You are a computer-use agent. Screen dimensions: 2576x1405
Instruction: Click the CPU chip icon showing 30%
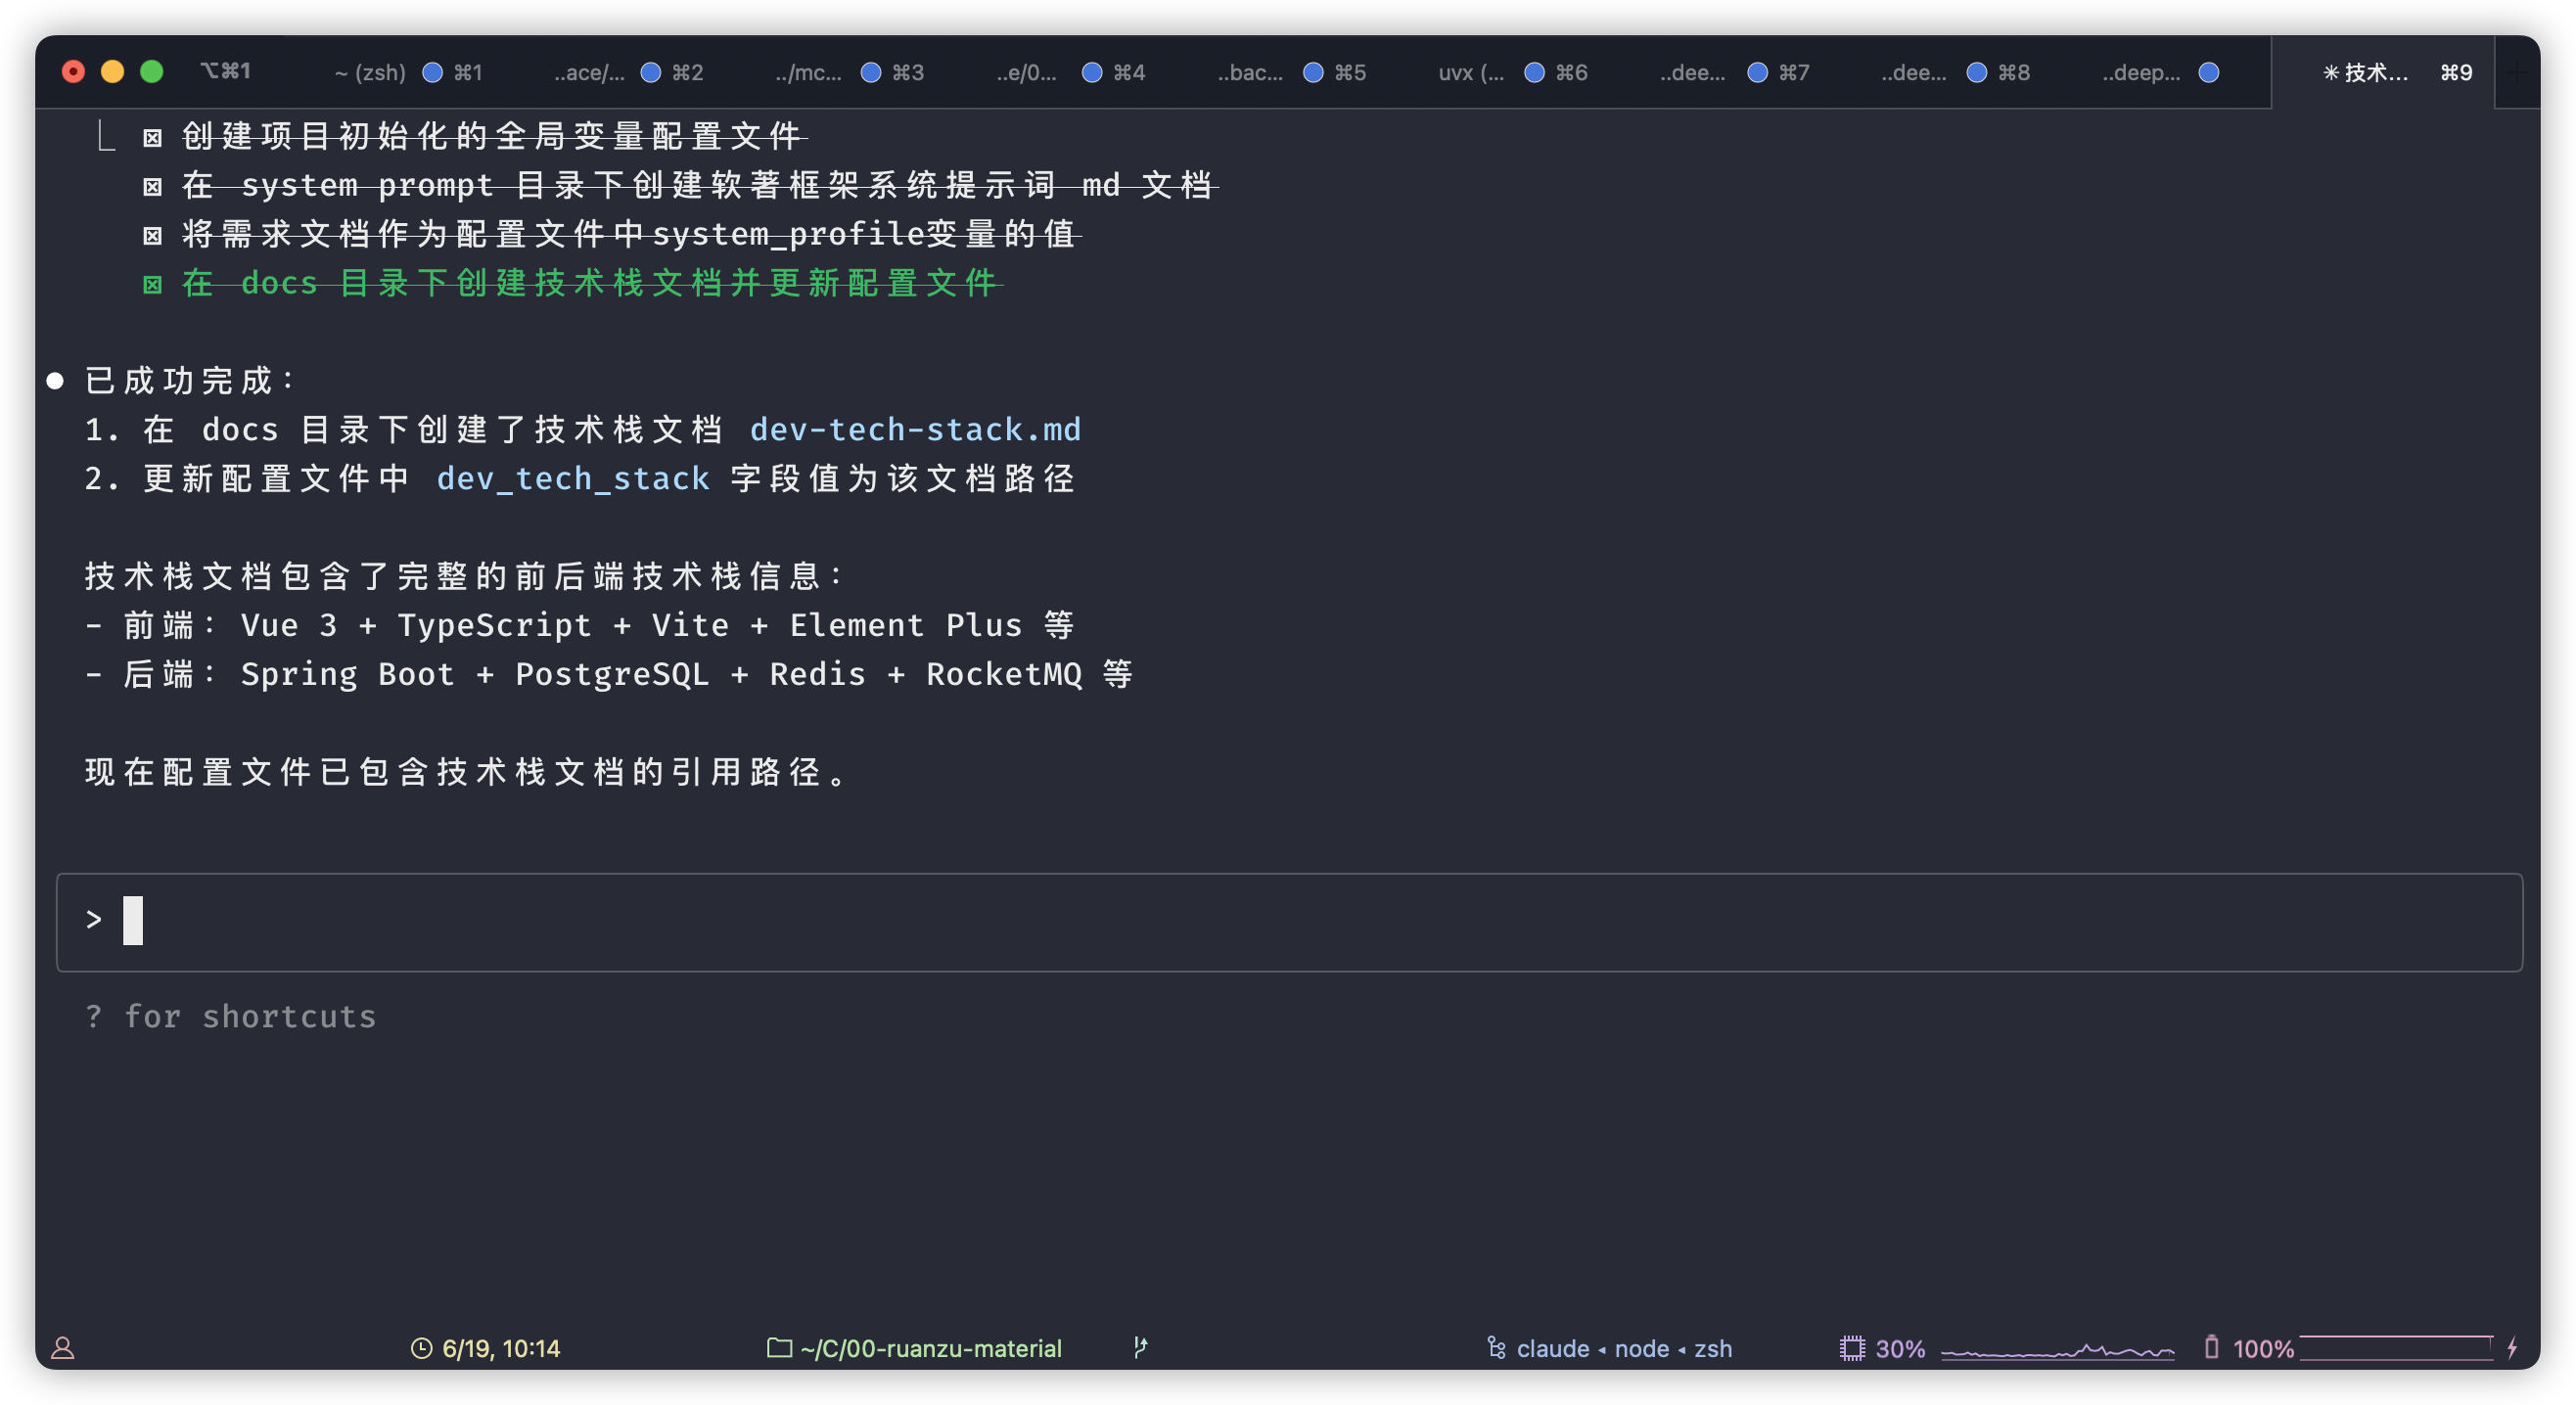pos(1852,1348)
